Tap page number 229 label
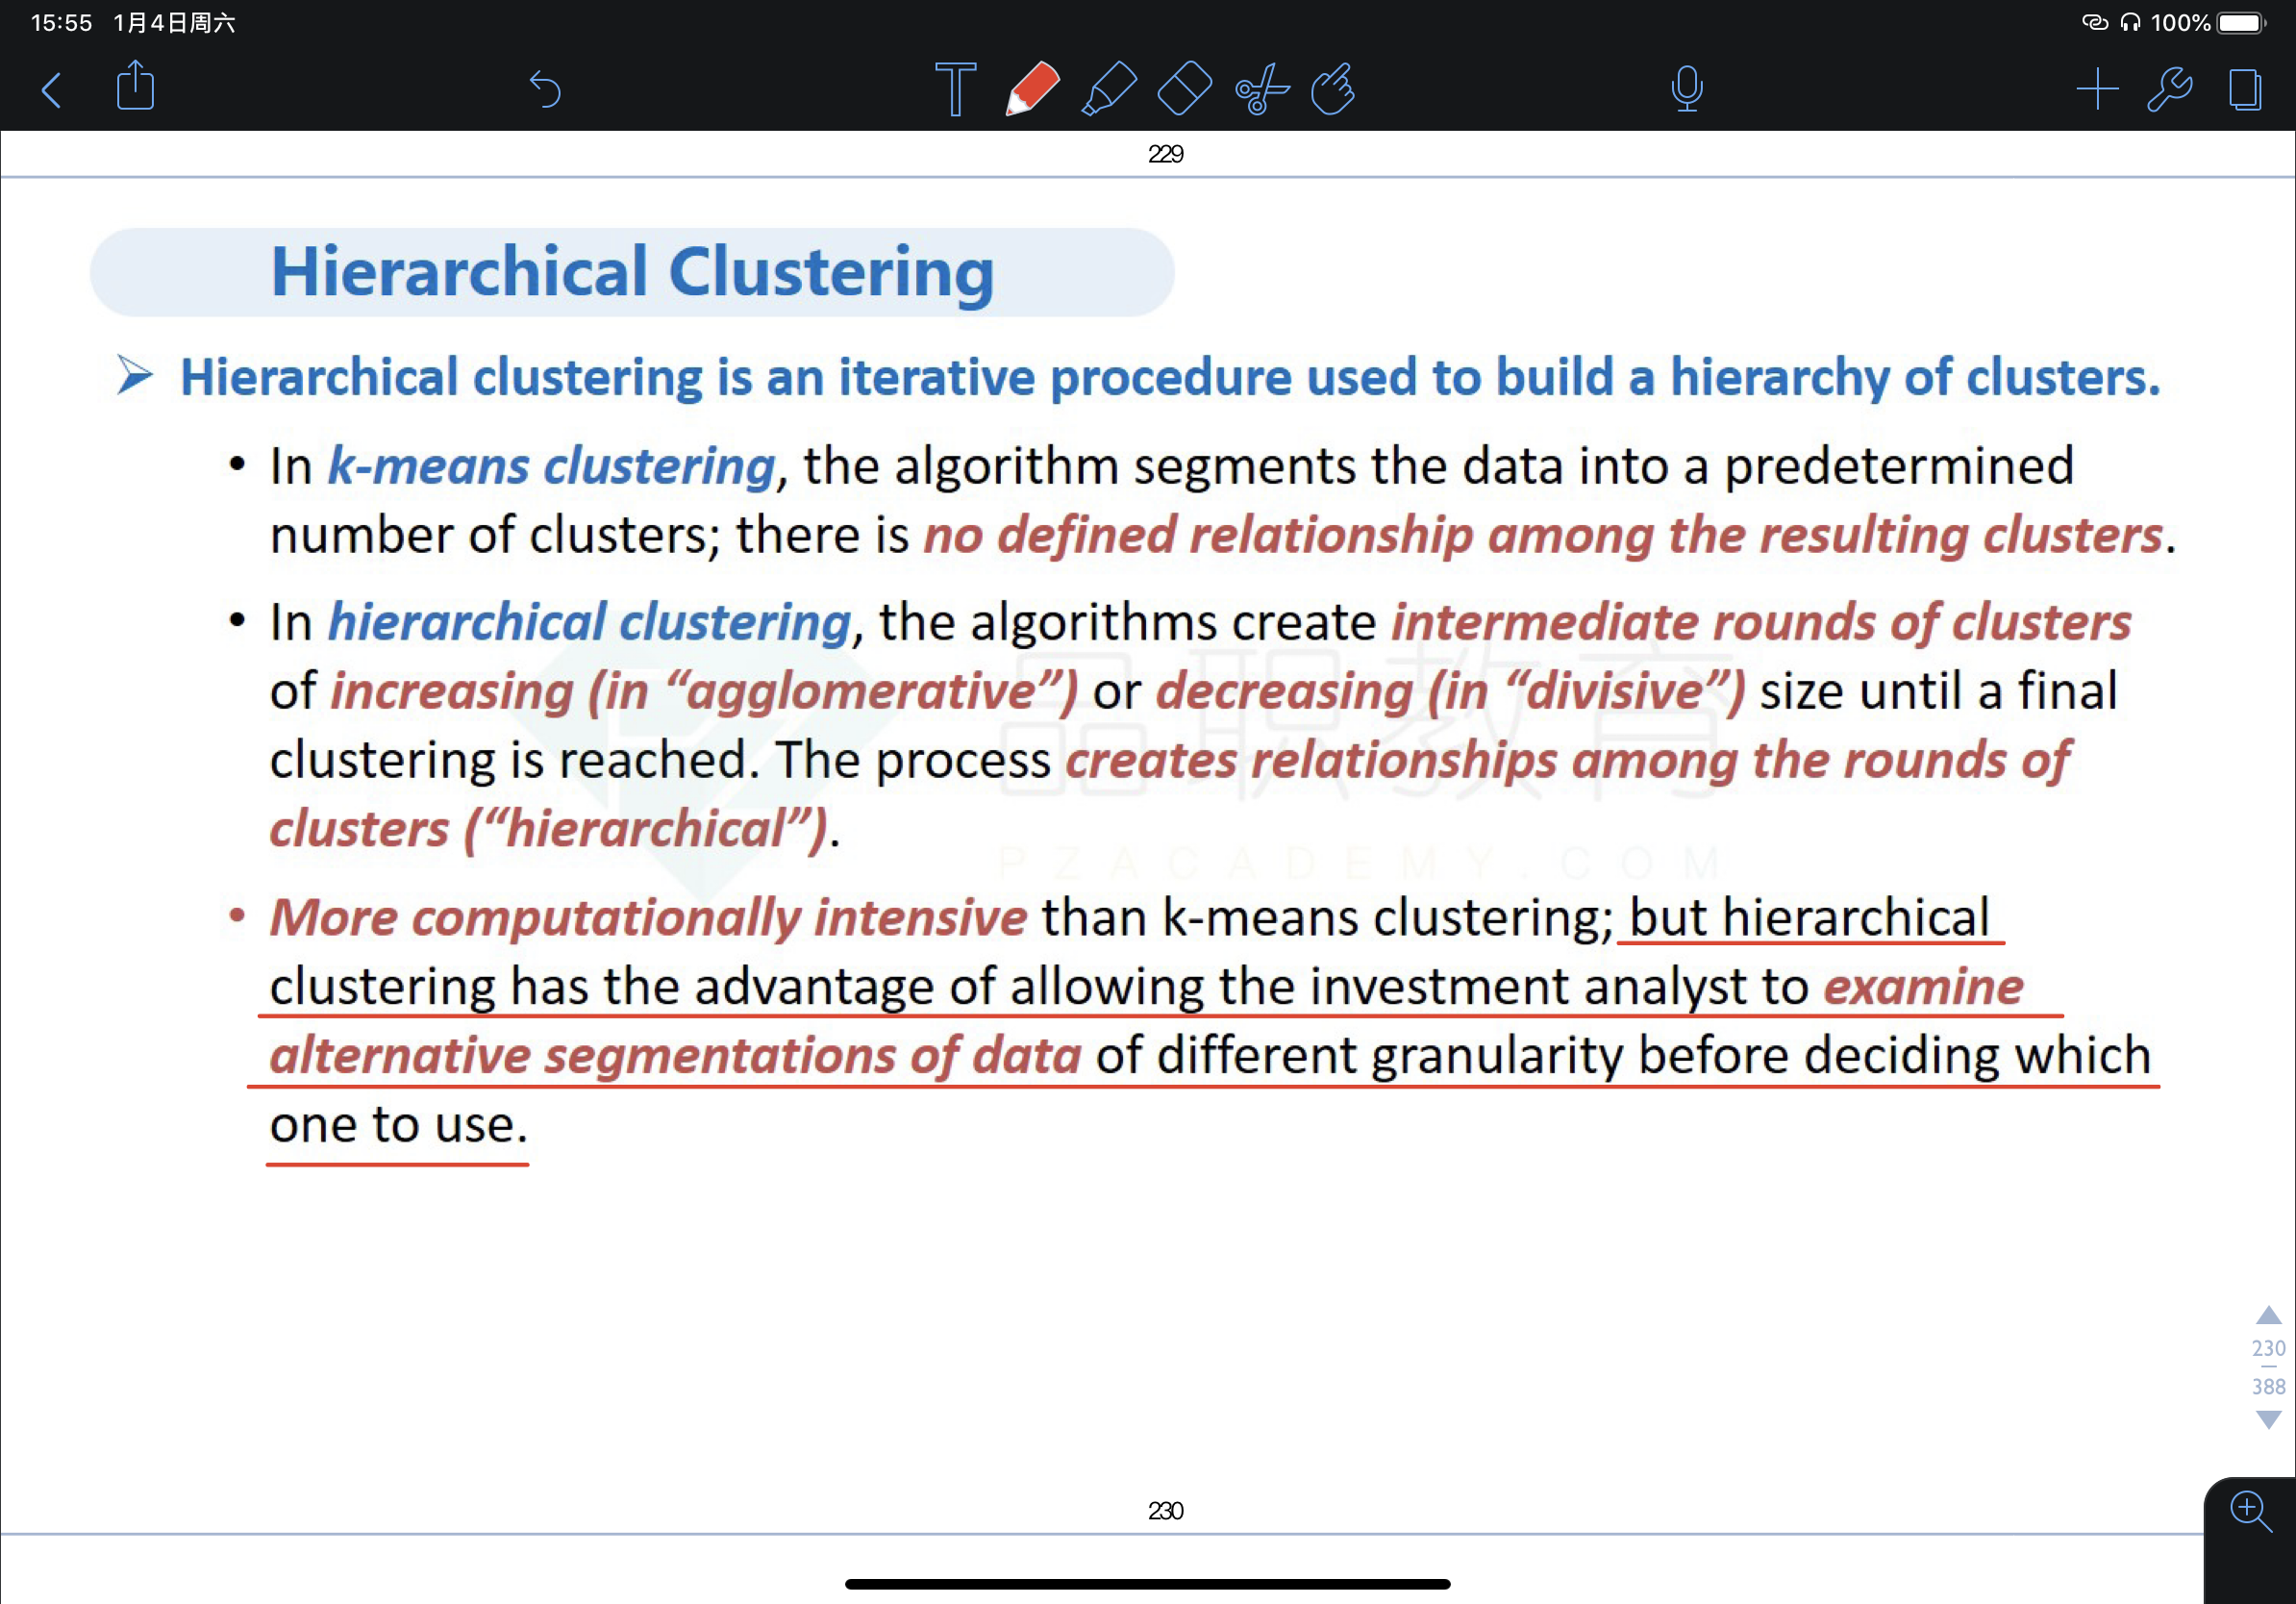Viewport: 2296px width, 1604px height. pos(1165,154)
